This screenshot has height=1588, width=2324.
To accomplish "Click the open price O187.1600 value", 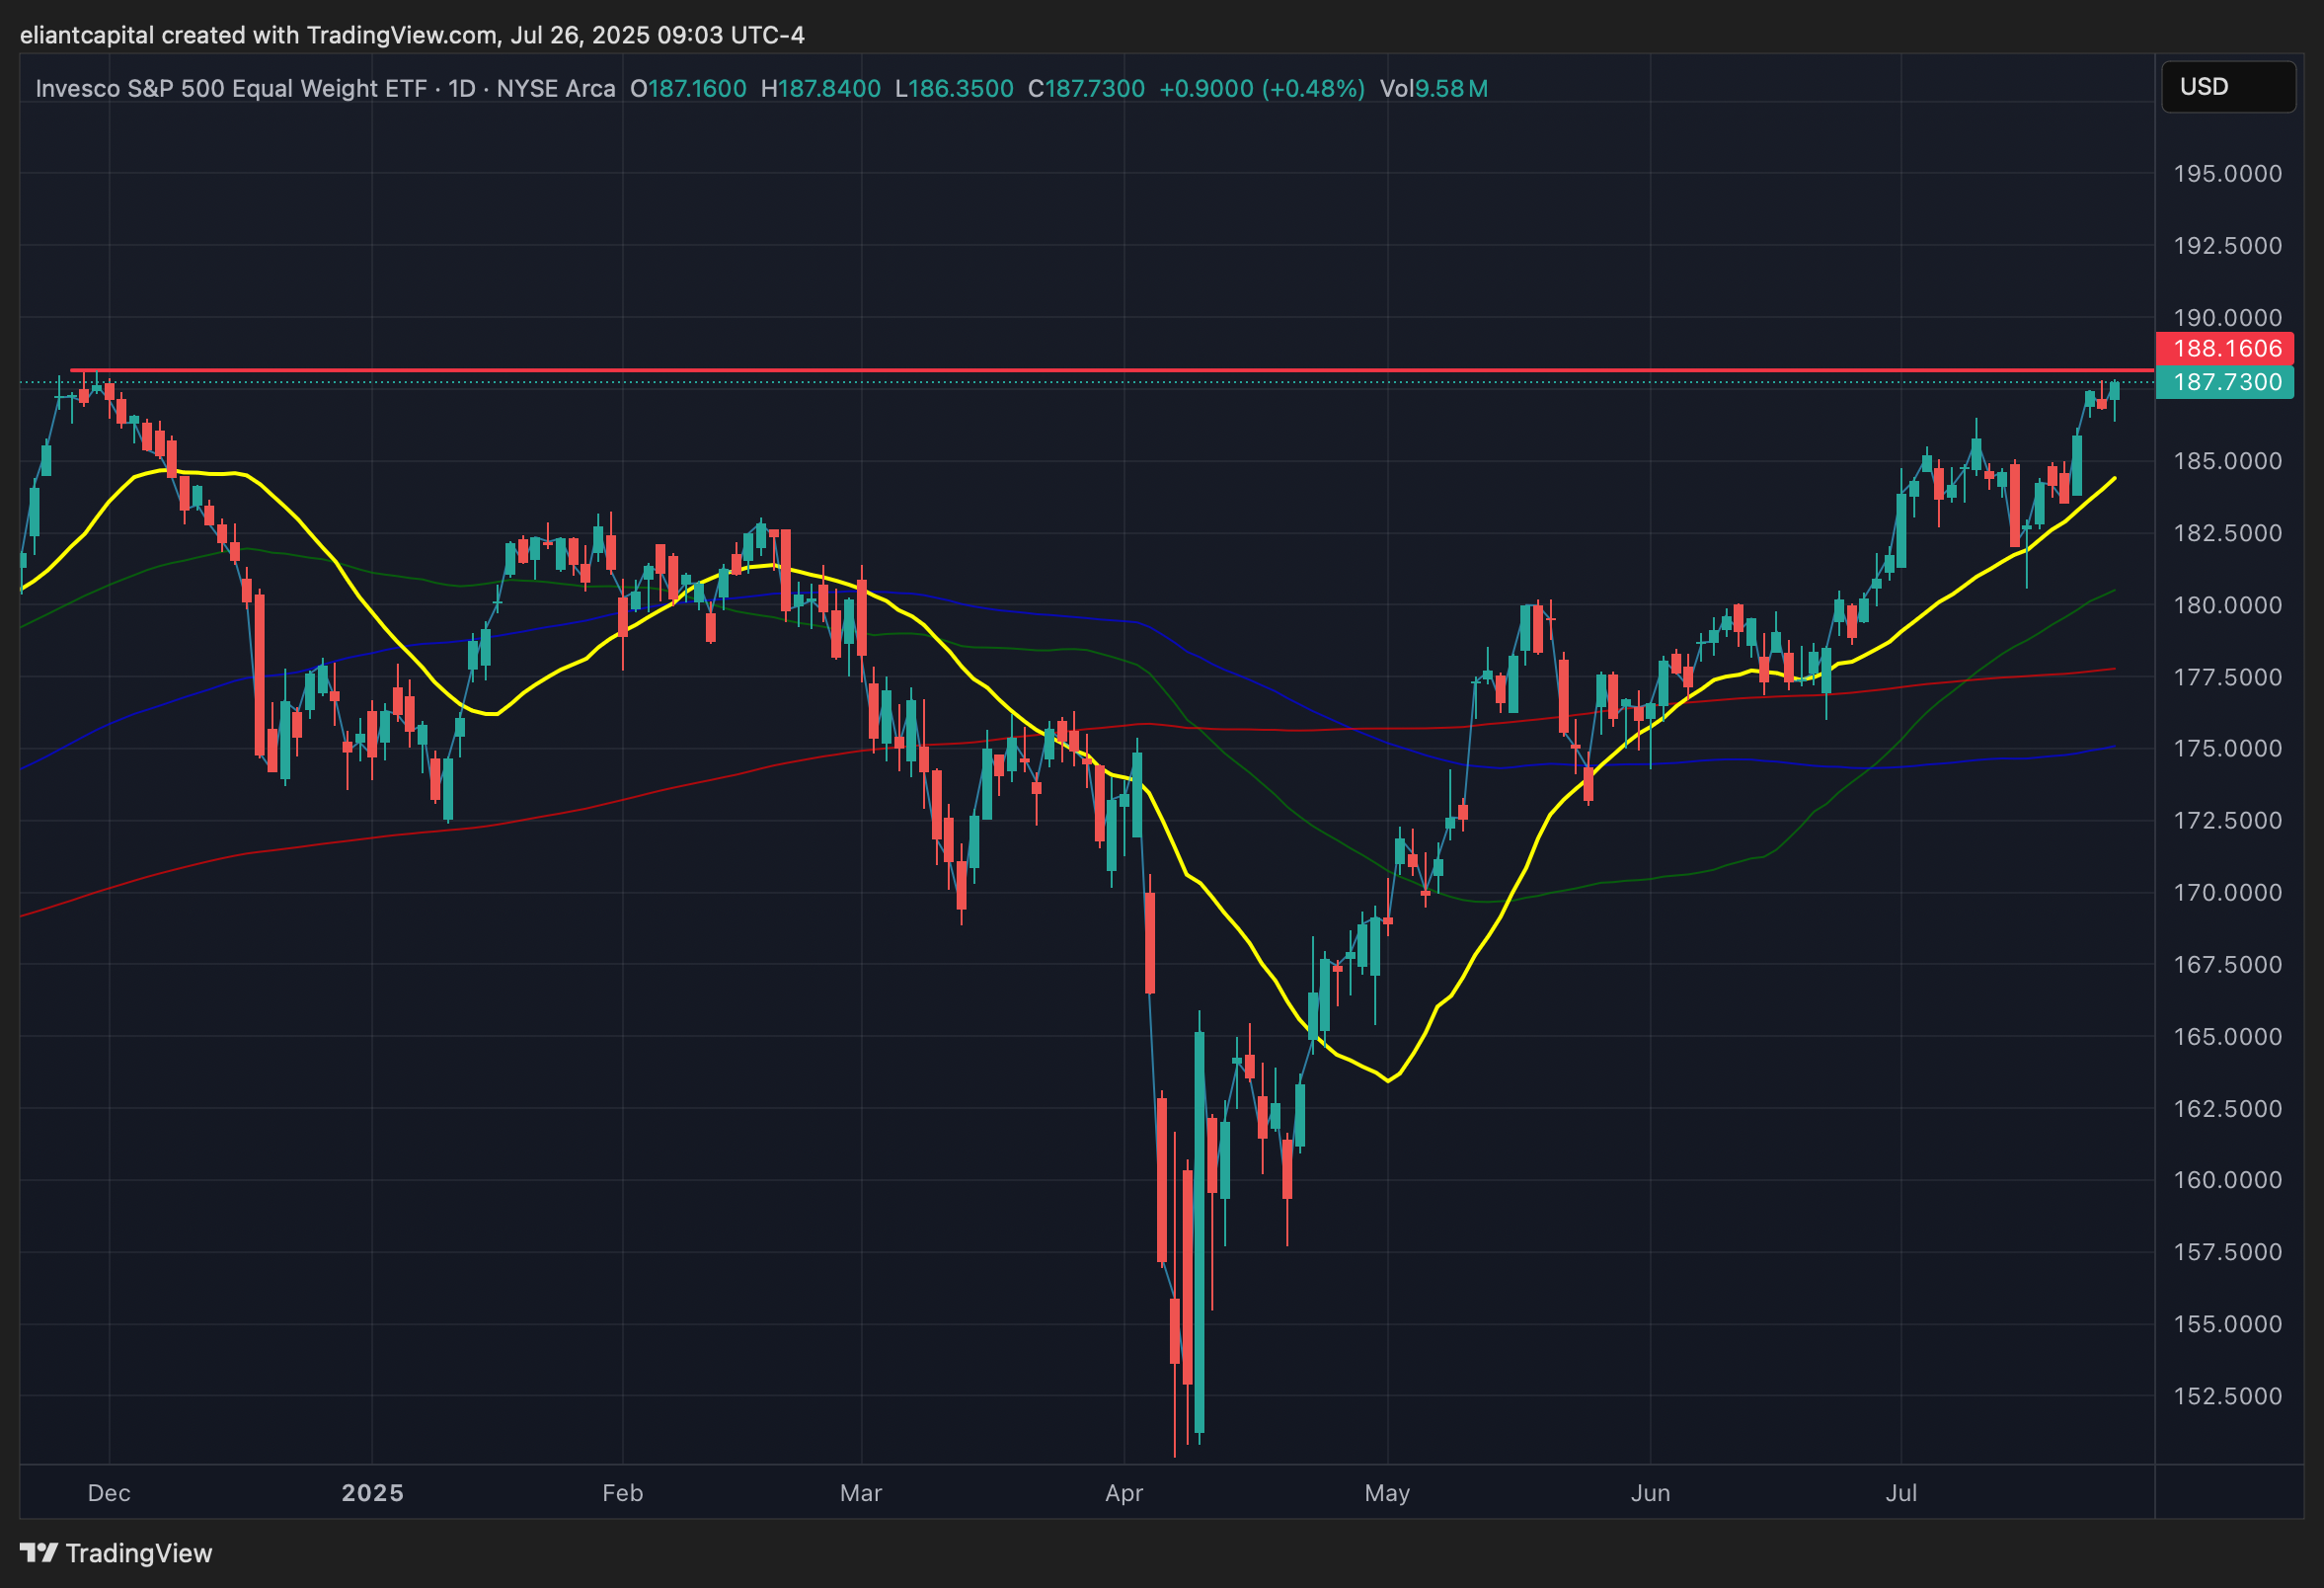I will pos(689,89).
